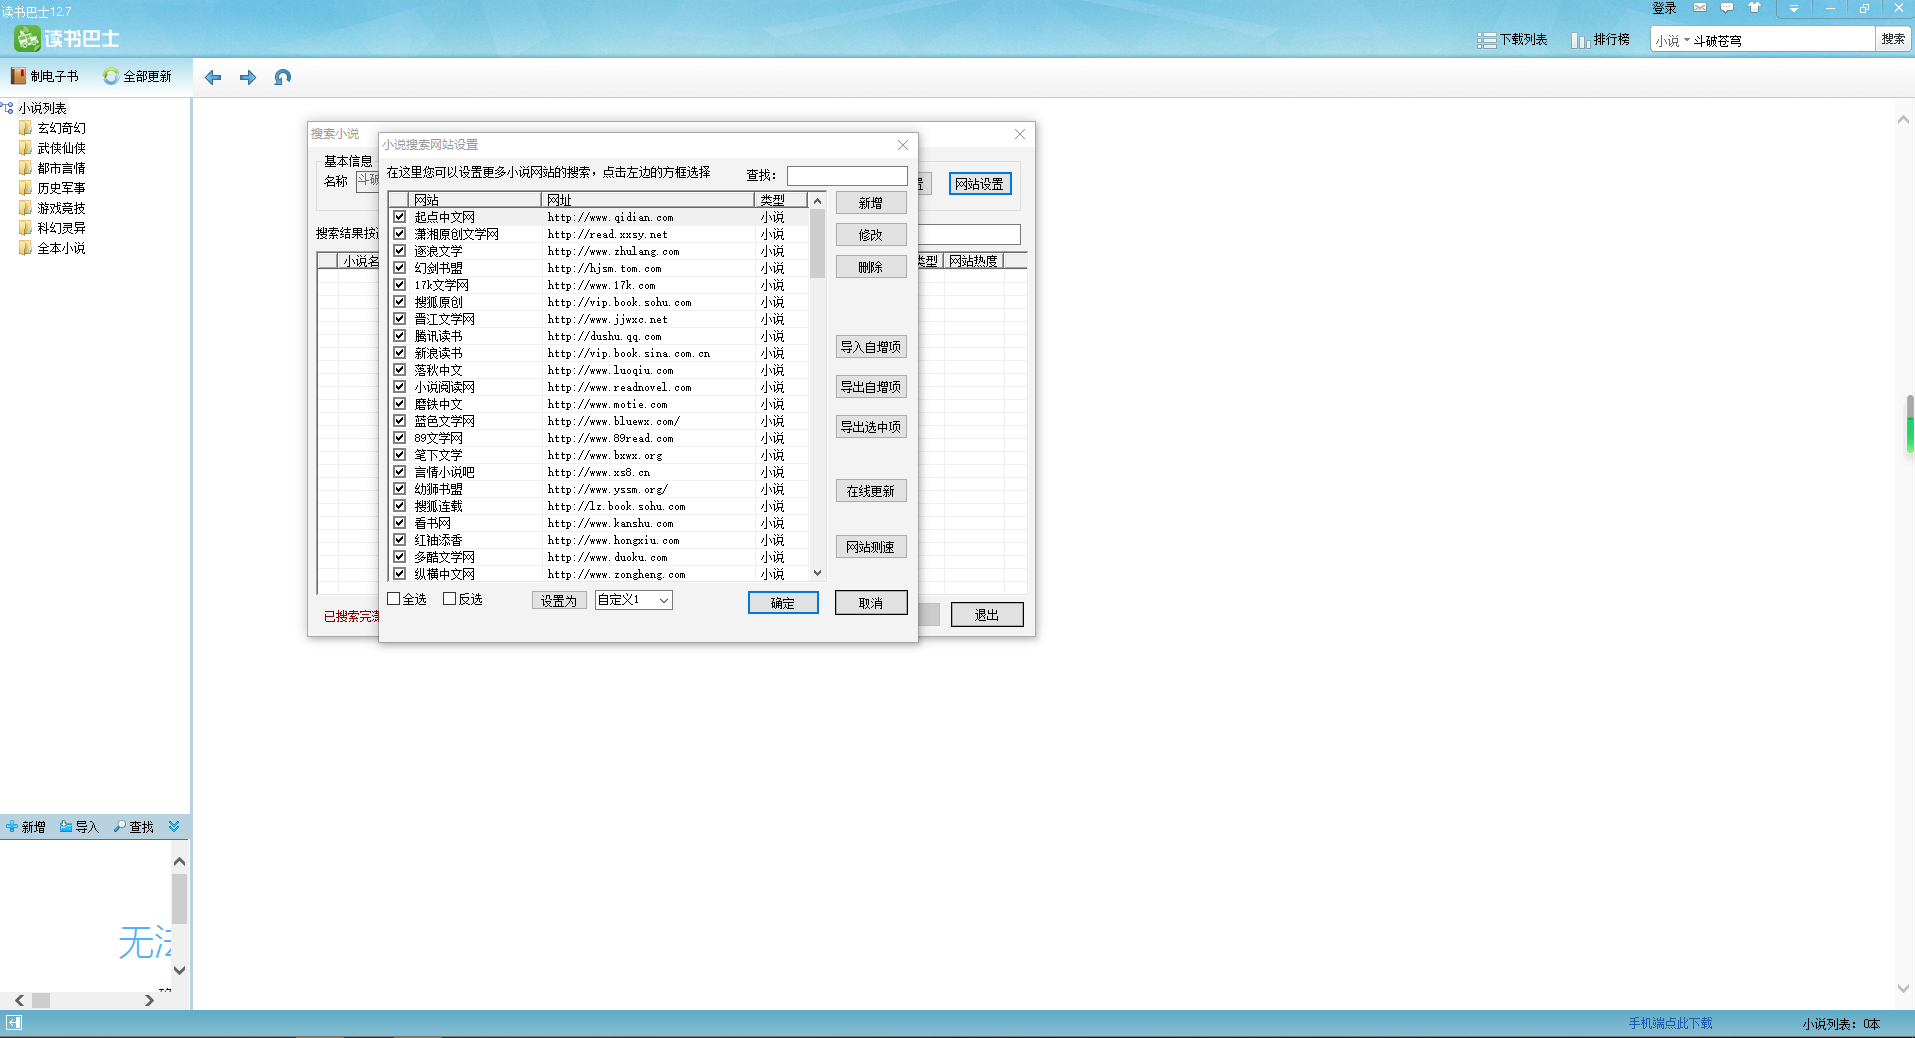The height and width of the screenshot is (1038, 1915).
Task: Open the 小说 search type dropdown
Action: (x=1672, y=41)
